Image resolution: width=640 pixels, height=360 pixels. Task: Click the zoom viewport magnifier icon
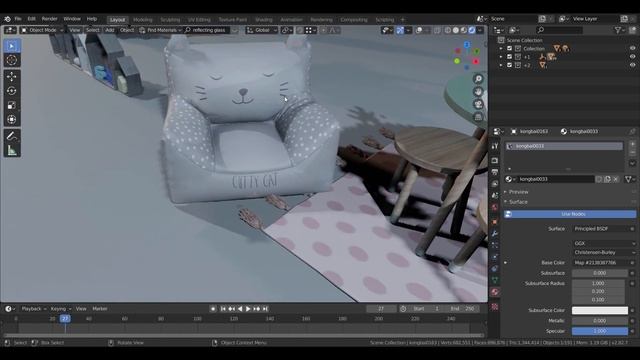(x=478, y=79)
